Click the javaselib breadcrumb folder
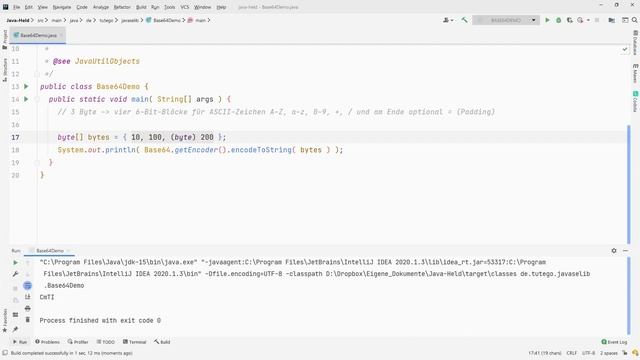Screen dimensions: 640x360 [x=130, y=20]
